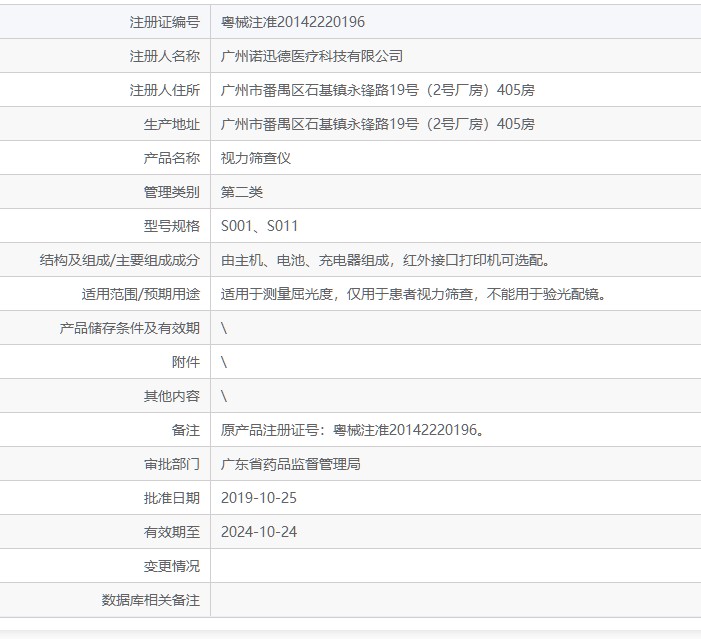Select management category value 第二类
701x639 pixels.
tap(241, 192)
